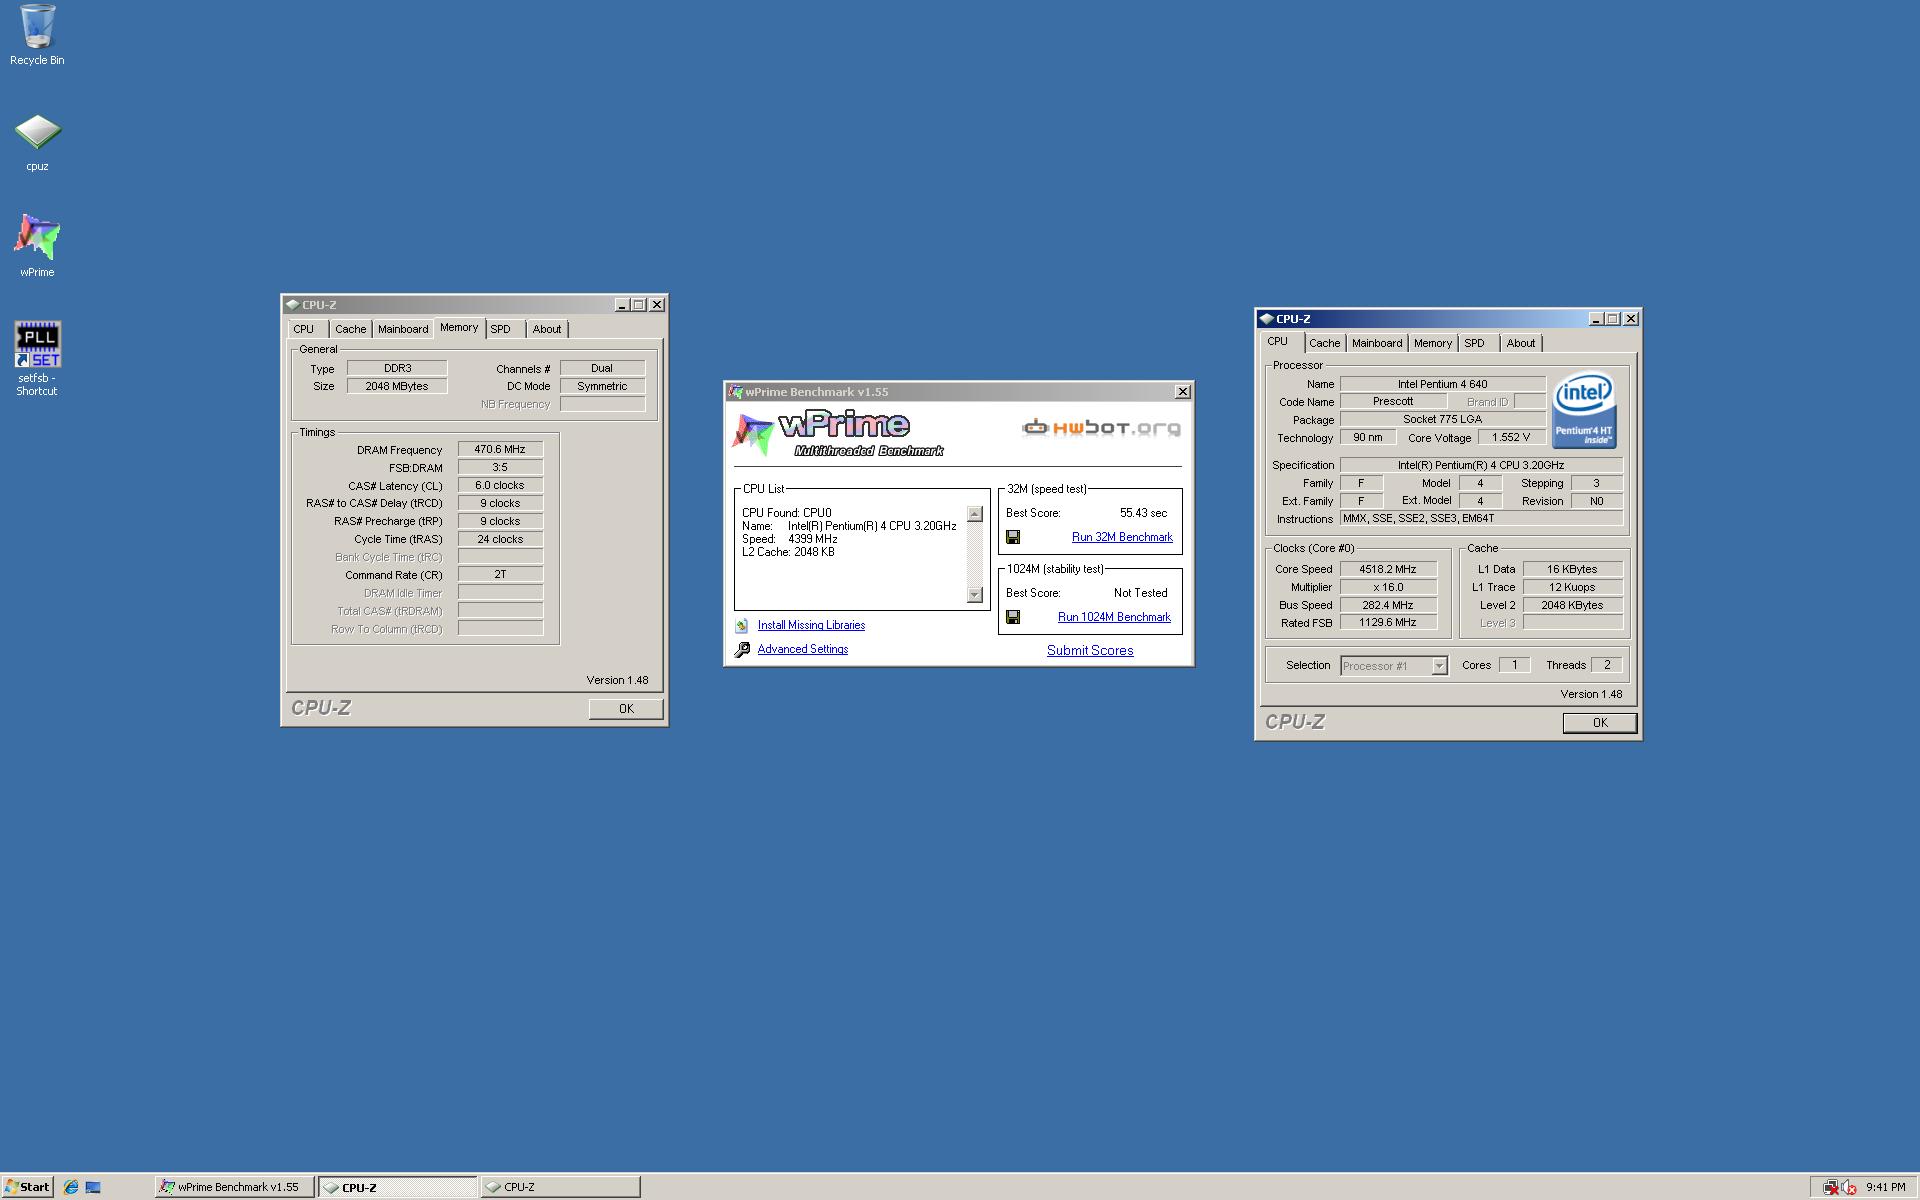The width and height of the screenshot is (1920, 1200).
Task: Click the wPrime window title bar icon
Action: (x=736, y=392)
